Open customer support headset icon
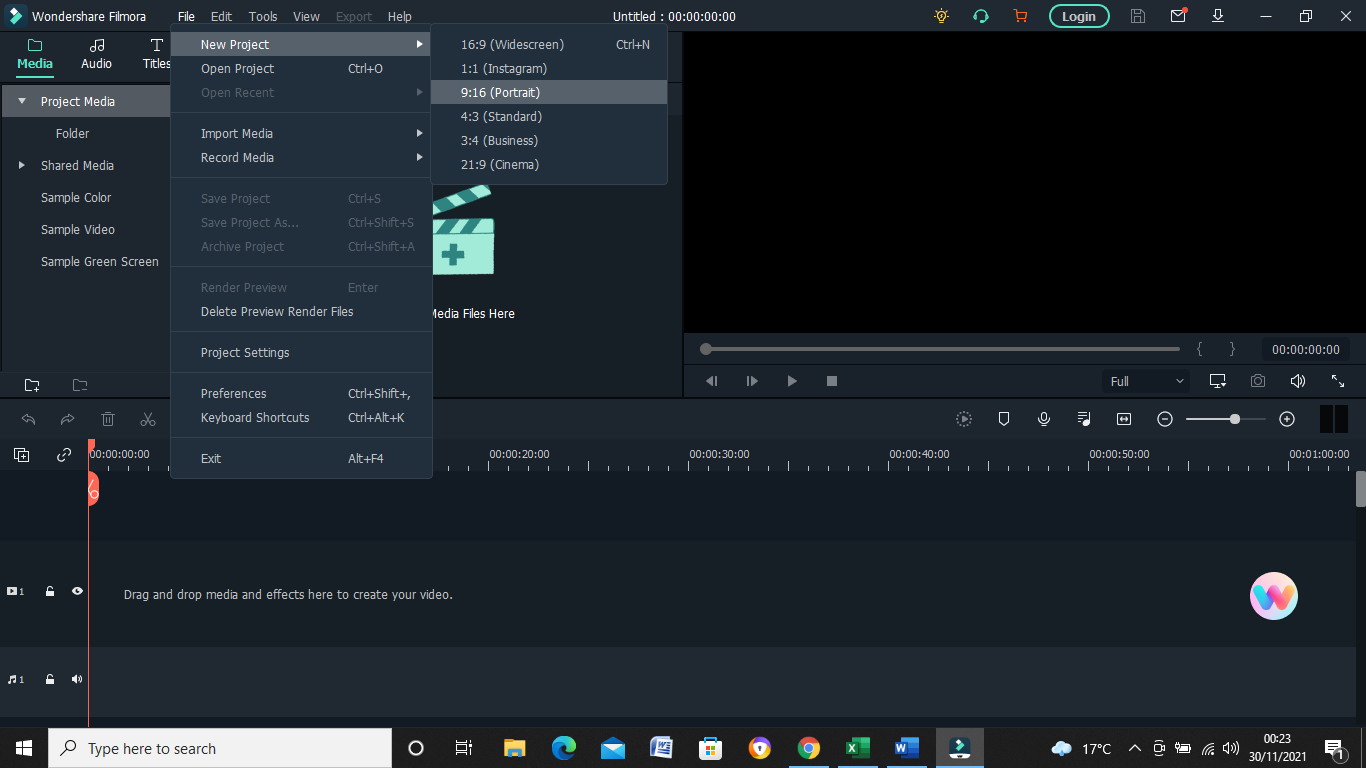The width and height of the screenshot is (1366, 768). [x=981, y=16]
